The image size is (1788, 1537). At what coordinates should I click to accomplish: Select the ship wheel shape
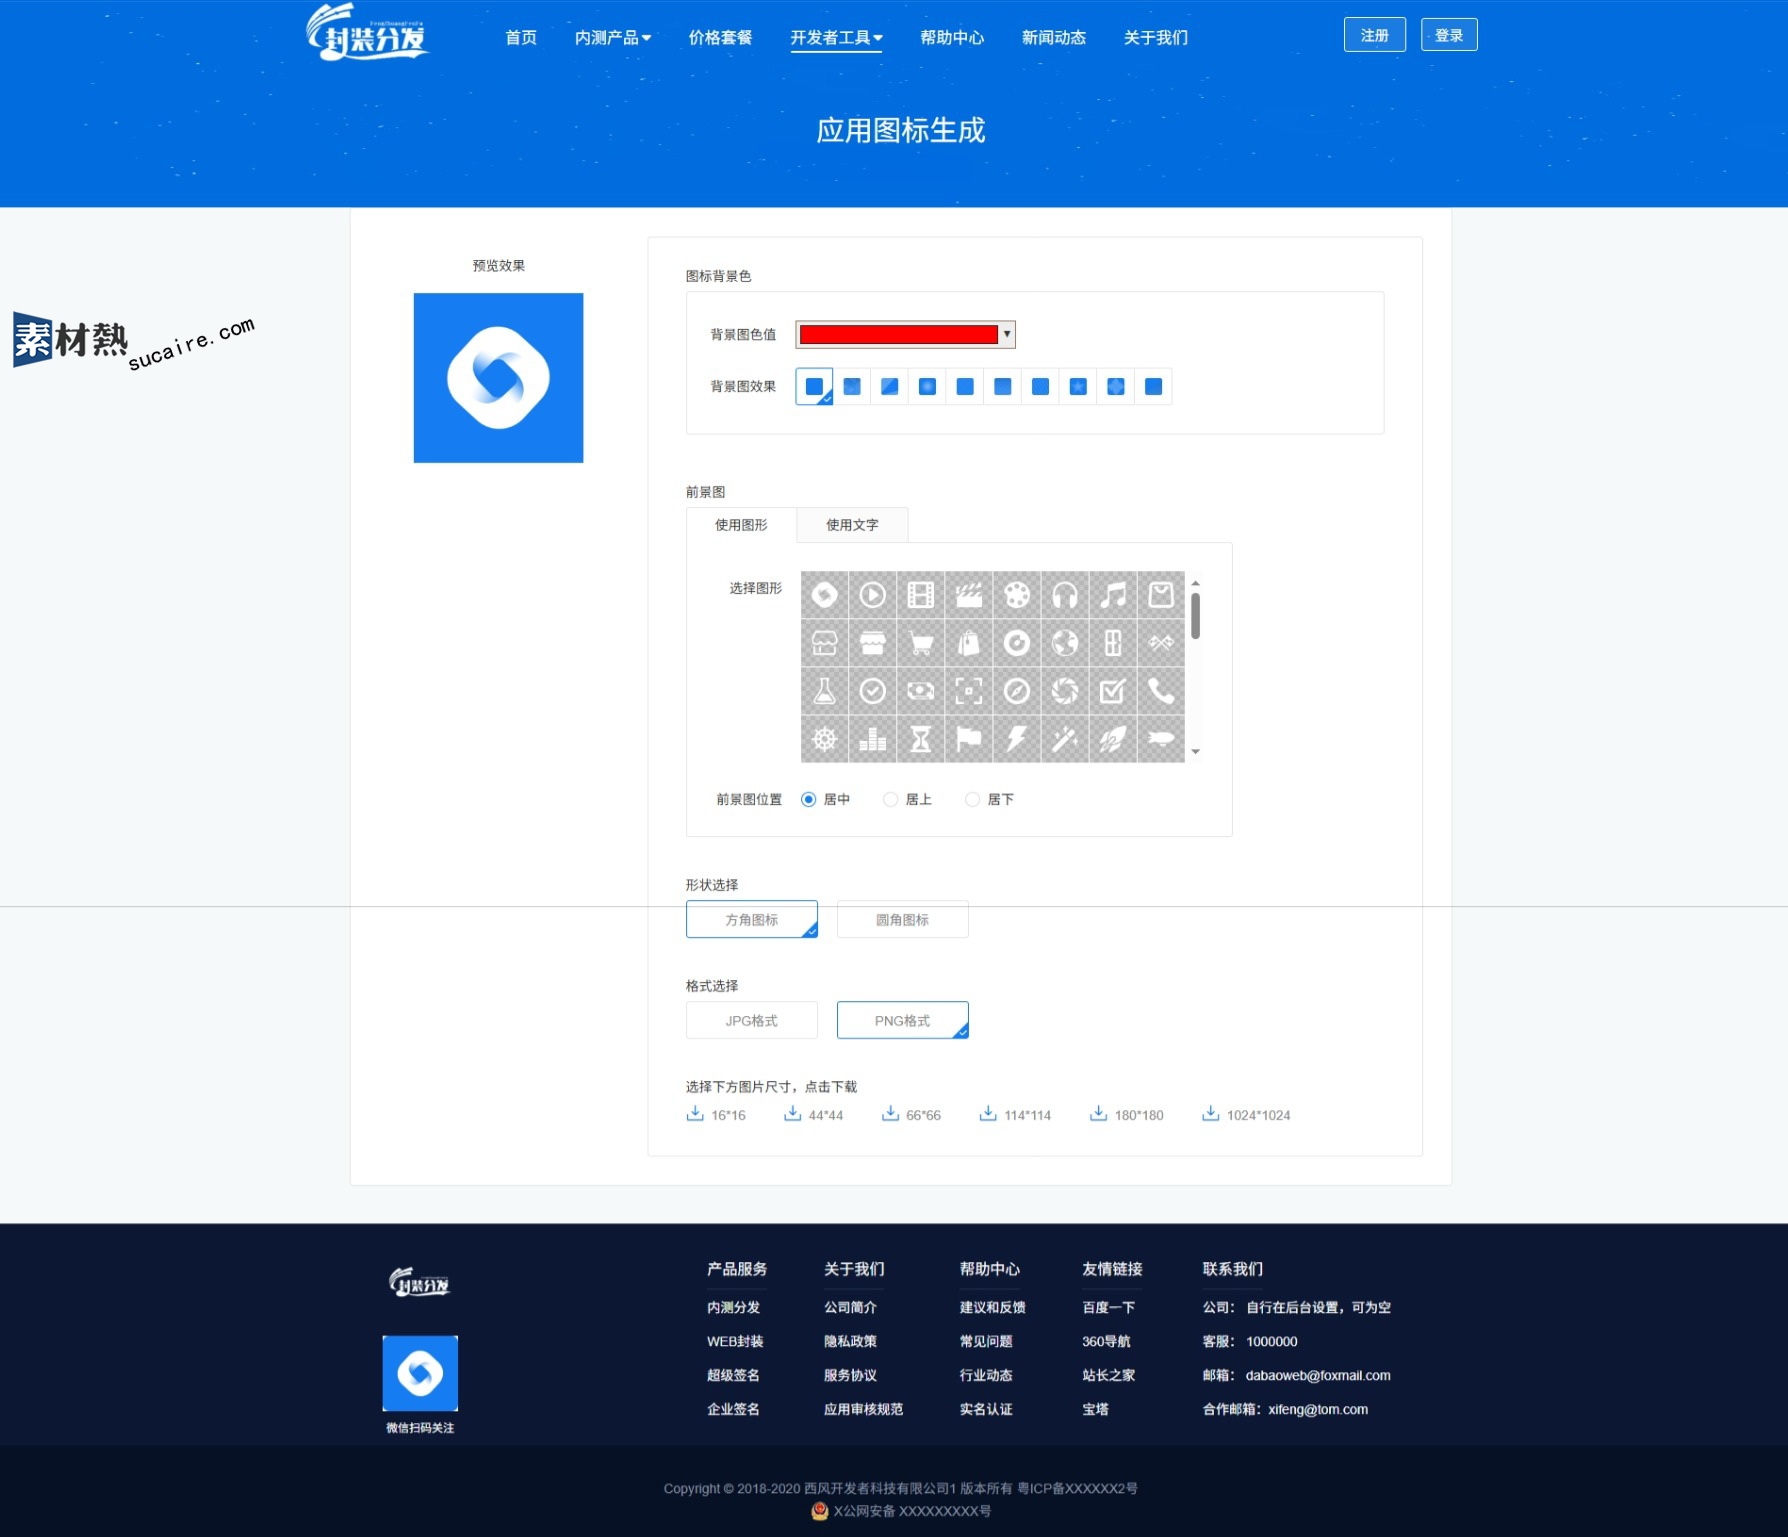824,739
